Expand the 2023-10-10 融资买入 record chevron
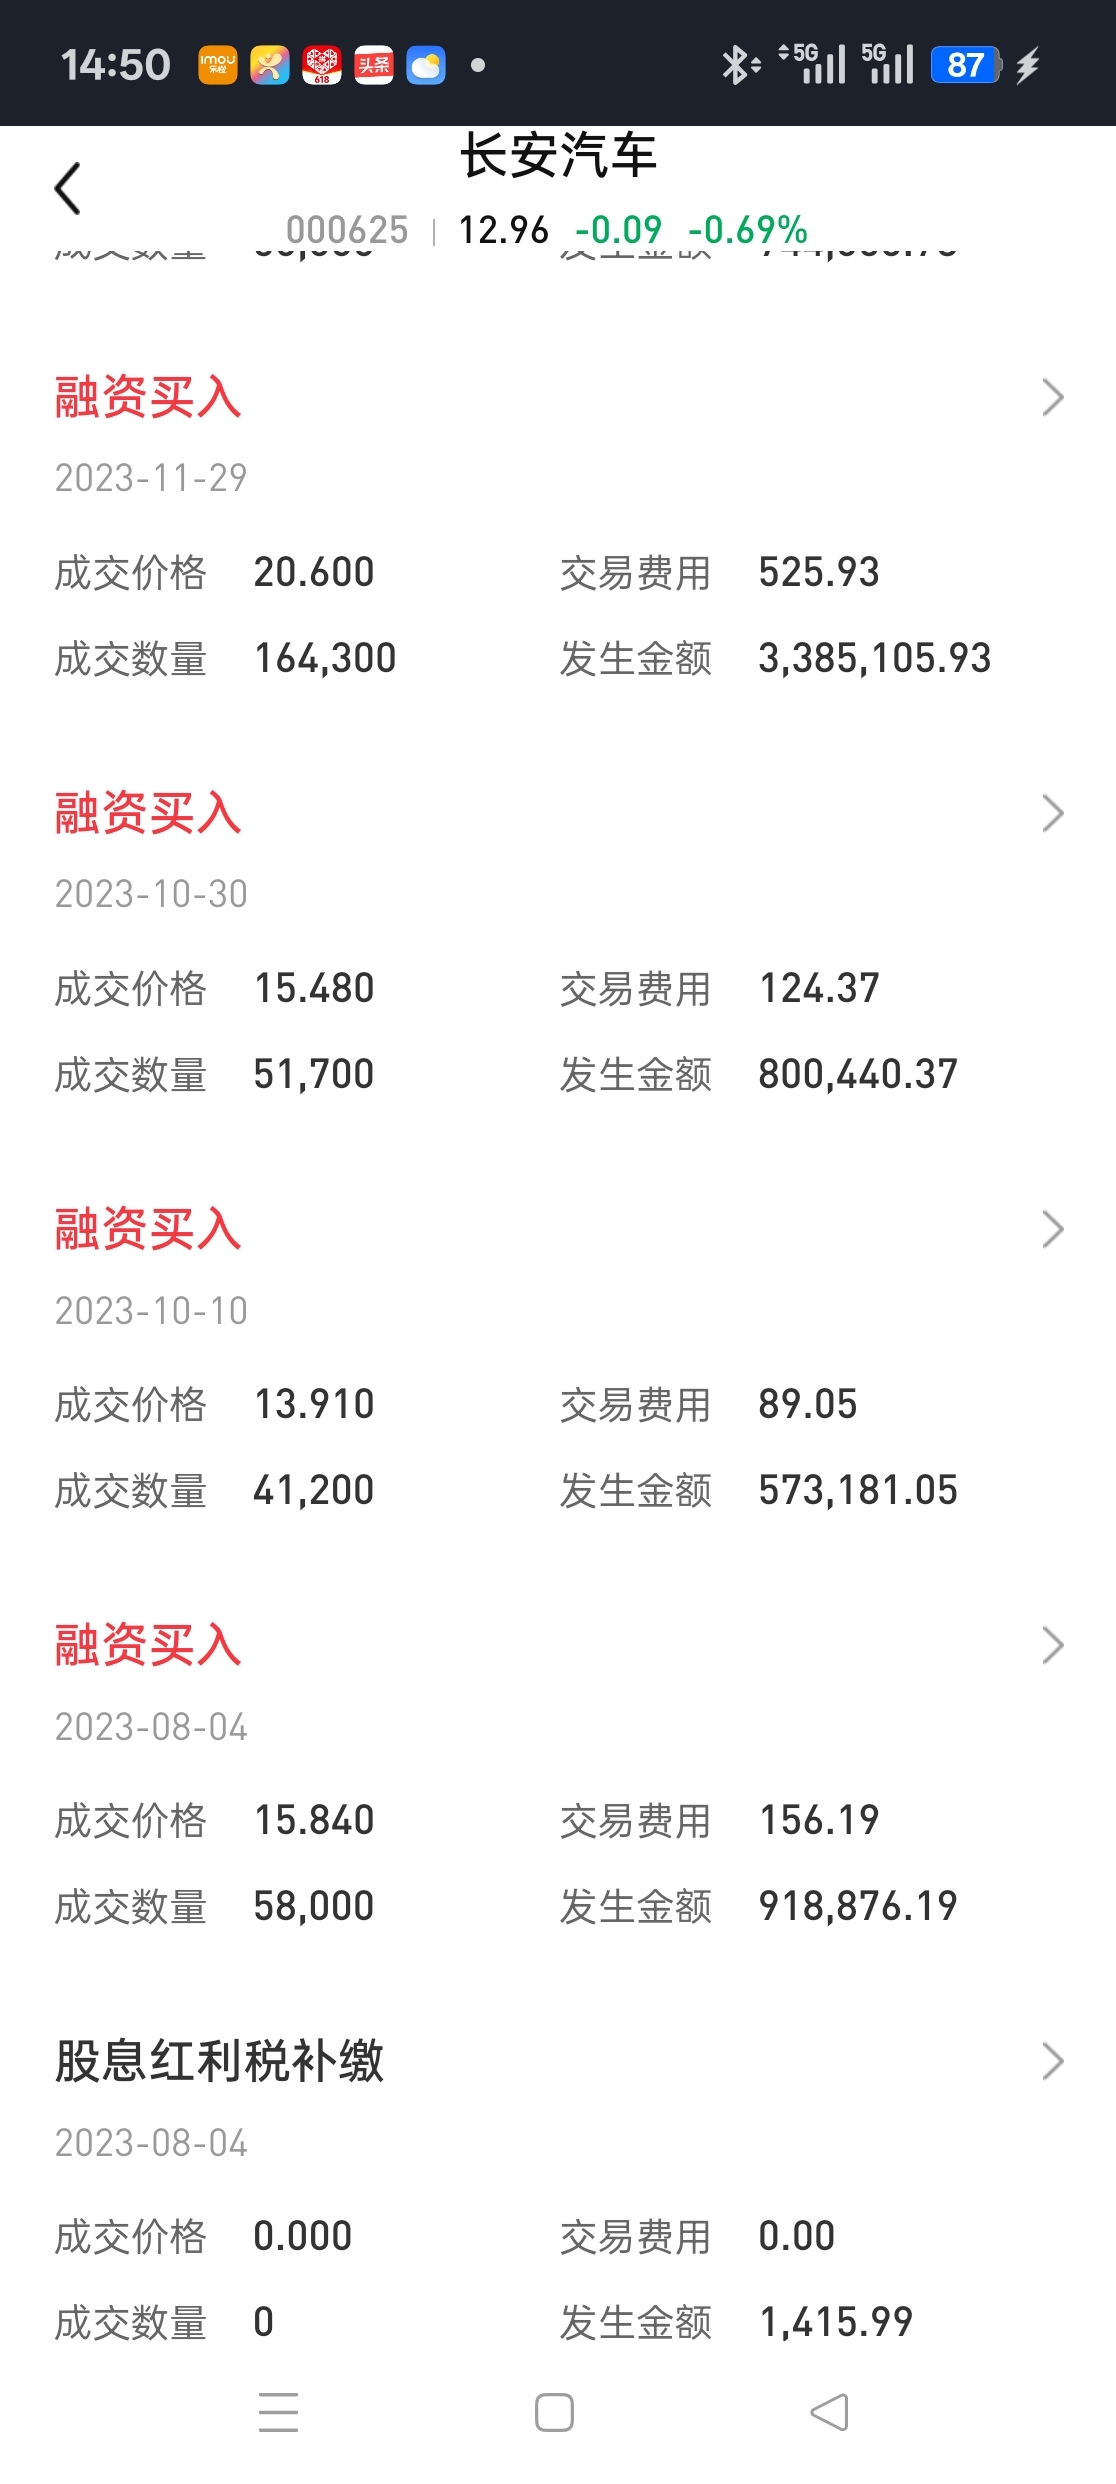 click(x=1052, y=1229)
